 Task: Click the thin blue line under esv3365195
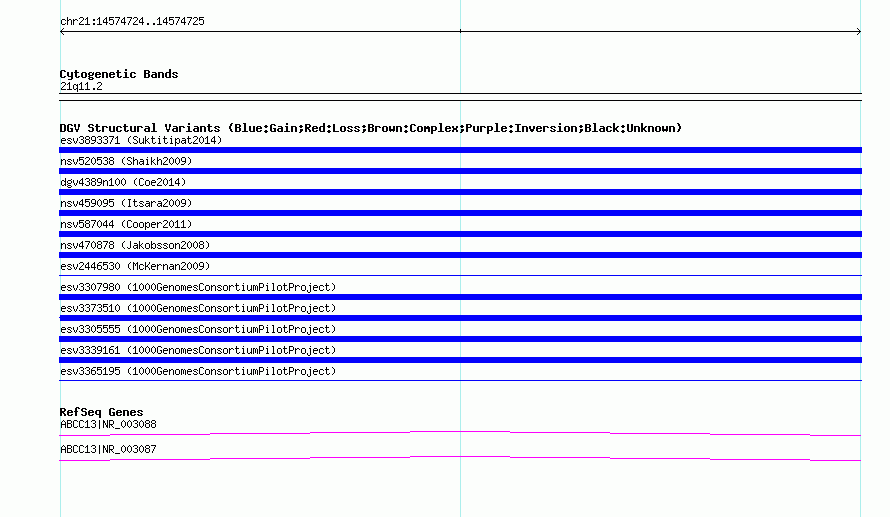tap(460, 381)
